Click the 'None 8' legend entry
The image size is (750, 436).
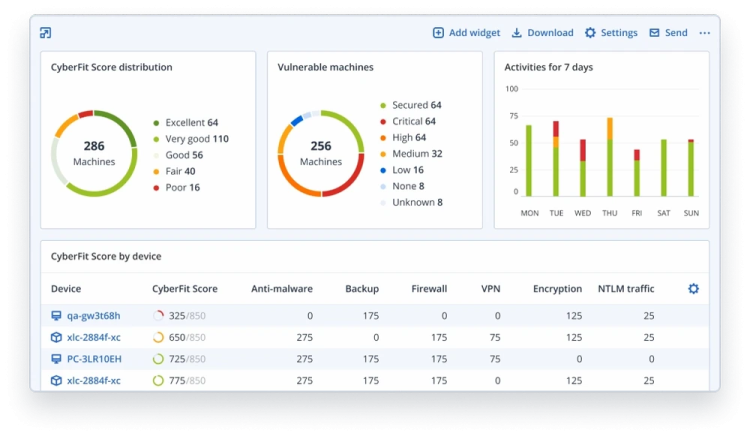(x=402, y=186)
